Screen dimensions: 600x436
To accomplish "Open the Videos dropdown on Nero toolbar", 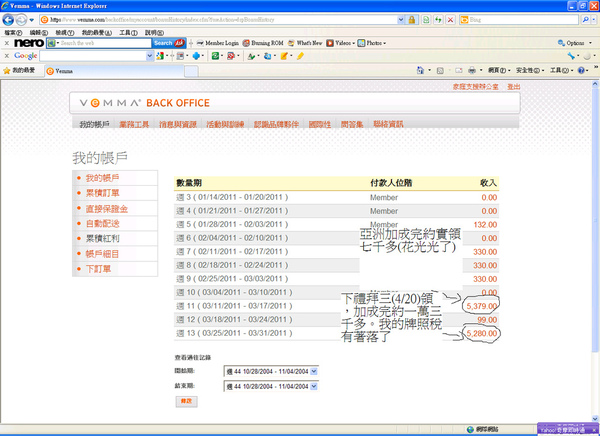I will pyautogui.click(x=341, y=43).
